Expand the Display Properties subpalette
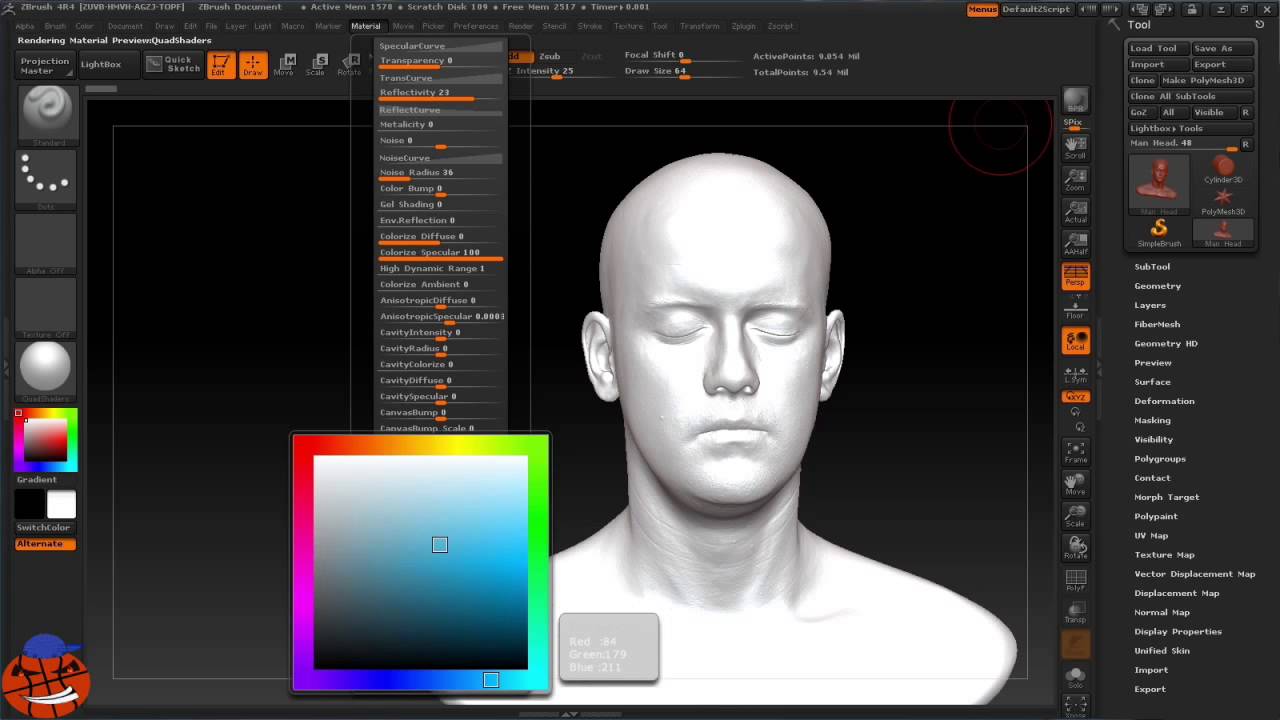The image size is (1280, 720). click(x=1178, y=632)
